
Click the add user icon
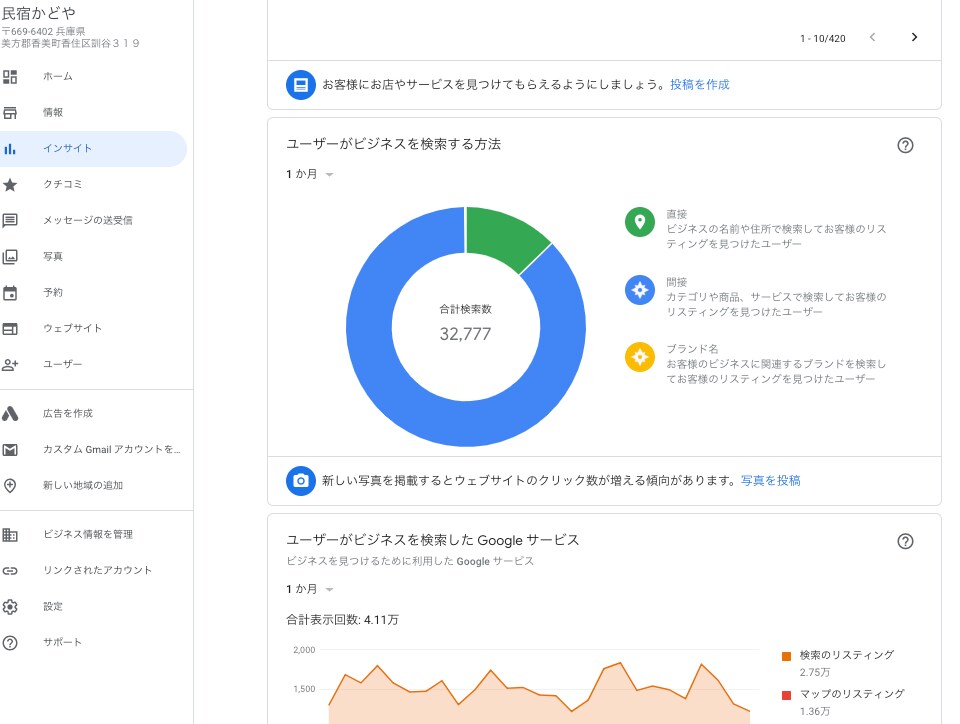pyautogui.click(x=10, y=365)
